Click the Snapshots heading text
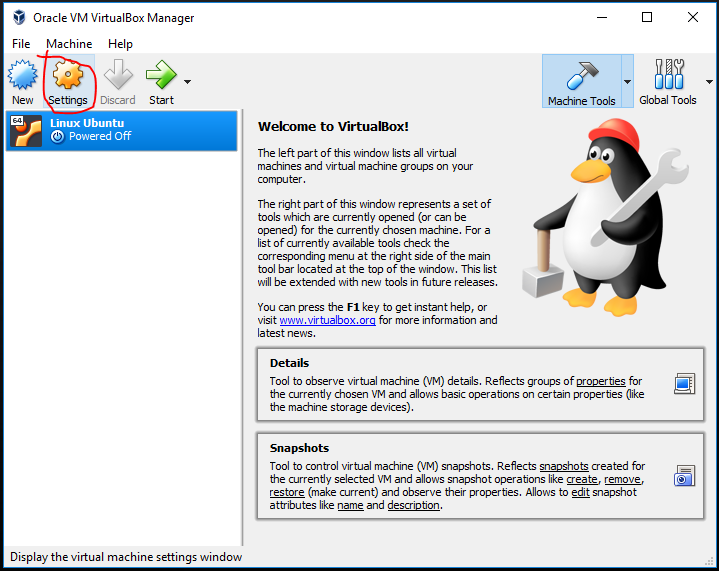Screen dimensions: 719x571 click(299, 448)
